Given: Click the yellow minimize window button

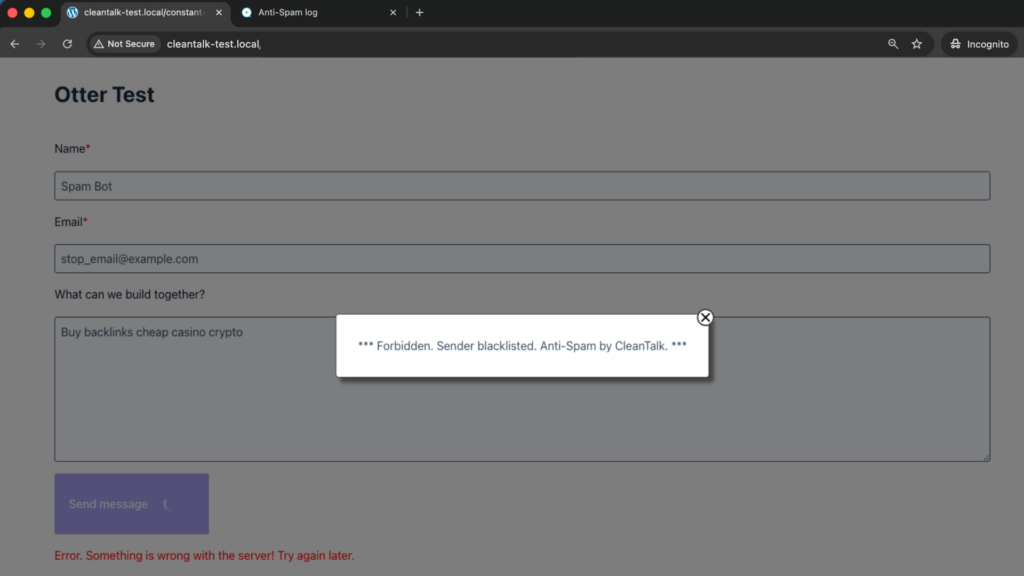Looking at the screenshot, I should coord(29,12).
